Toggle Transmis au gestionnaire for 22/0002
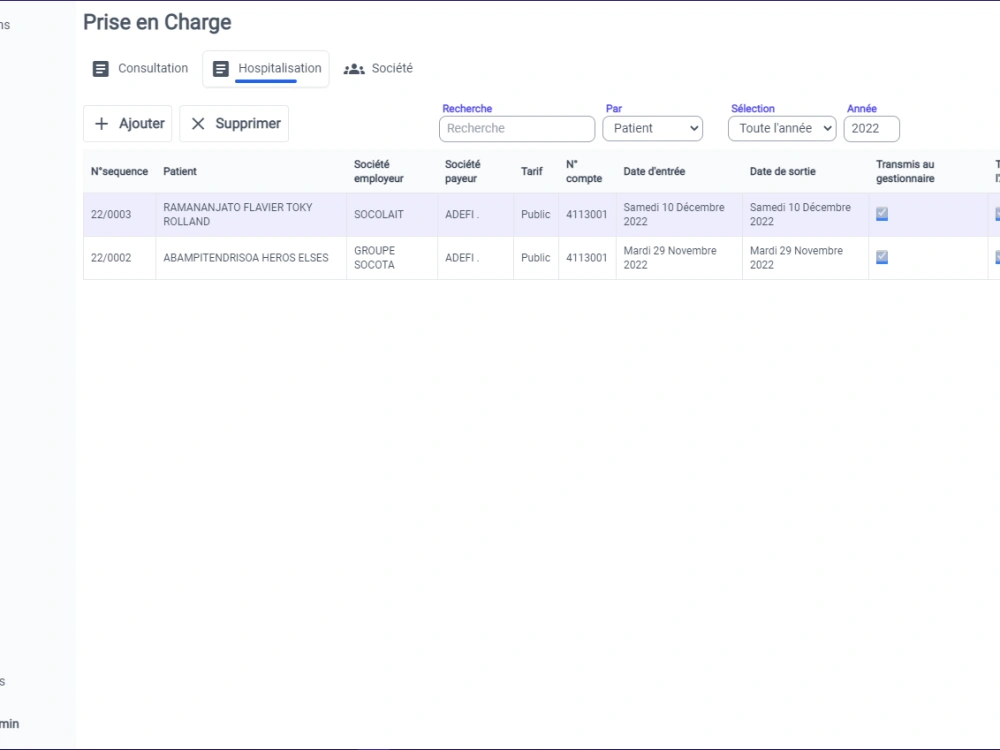The height and width of the screenshot is (750, 1000). (x=882, y=258)
